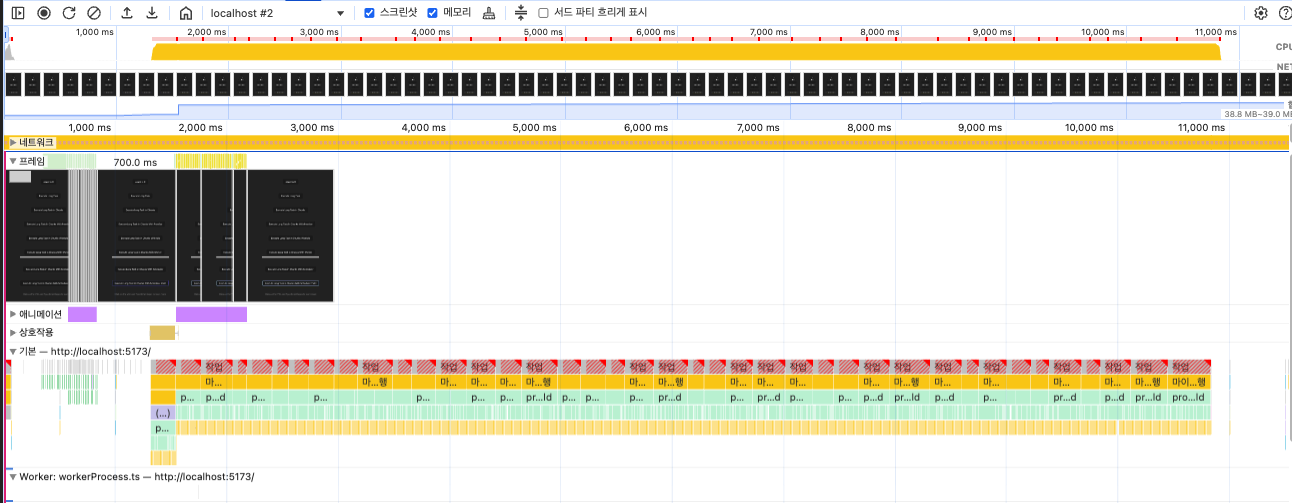The width and height of the screenshot is (1292, 503).
Task: Select the long purple animation bar
Action: pos(211,314)
